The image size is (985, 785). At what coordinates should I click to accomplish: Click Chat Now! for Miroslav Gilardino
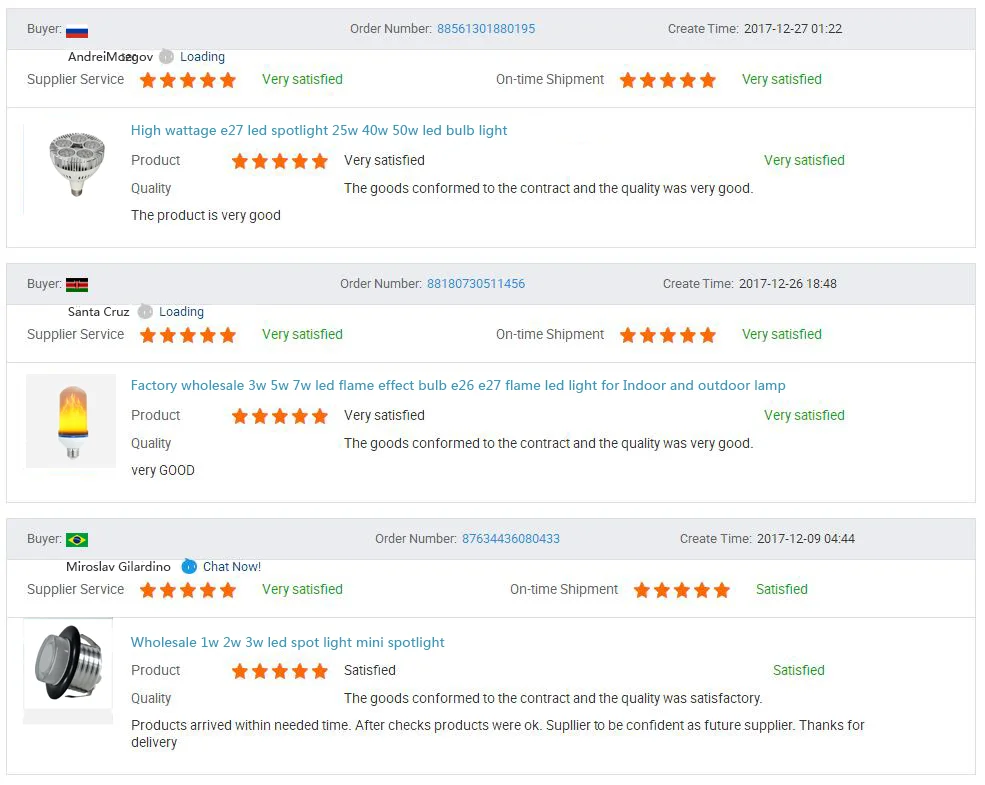(232, 567)
